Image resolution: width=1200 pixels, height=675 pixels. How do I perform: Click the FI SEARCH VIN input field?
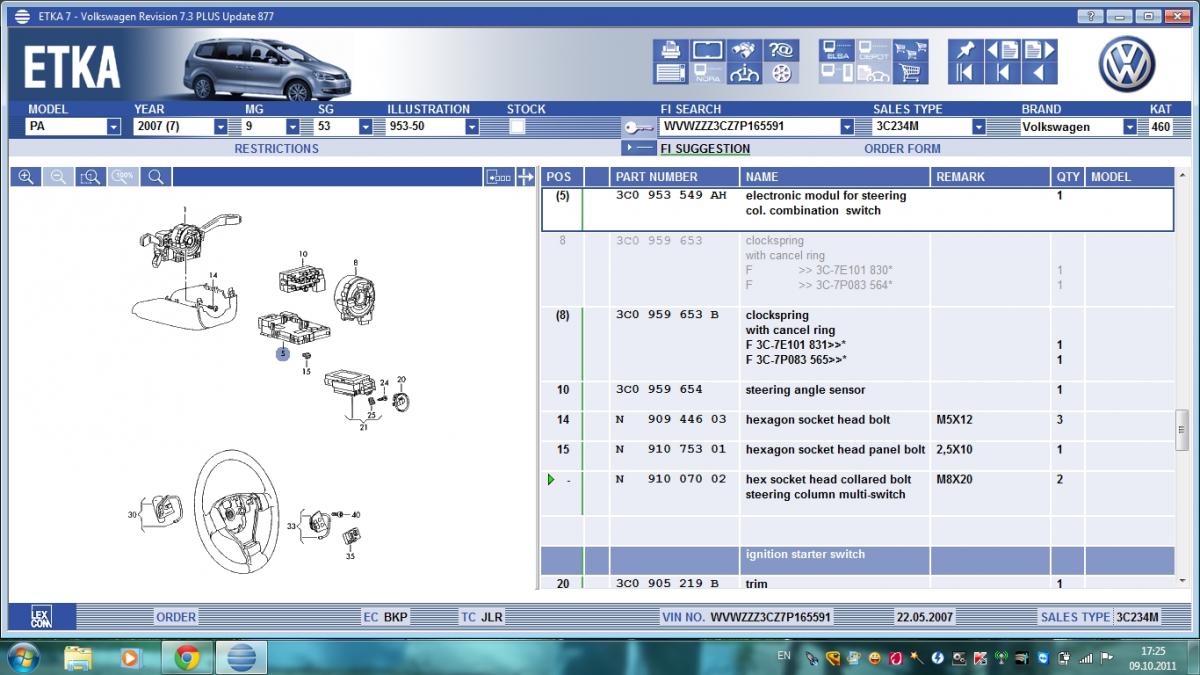pos(749,127)
